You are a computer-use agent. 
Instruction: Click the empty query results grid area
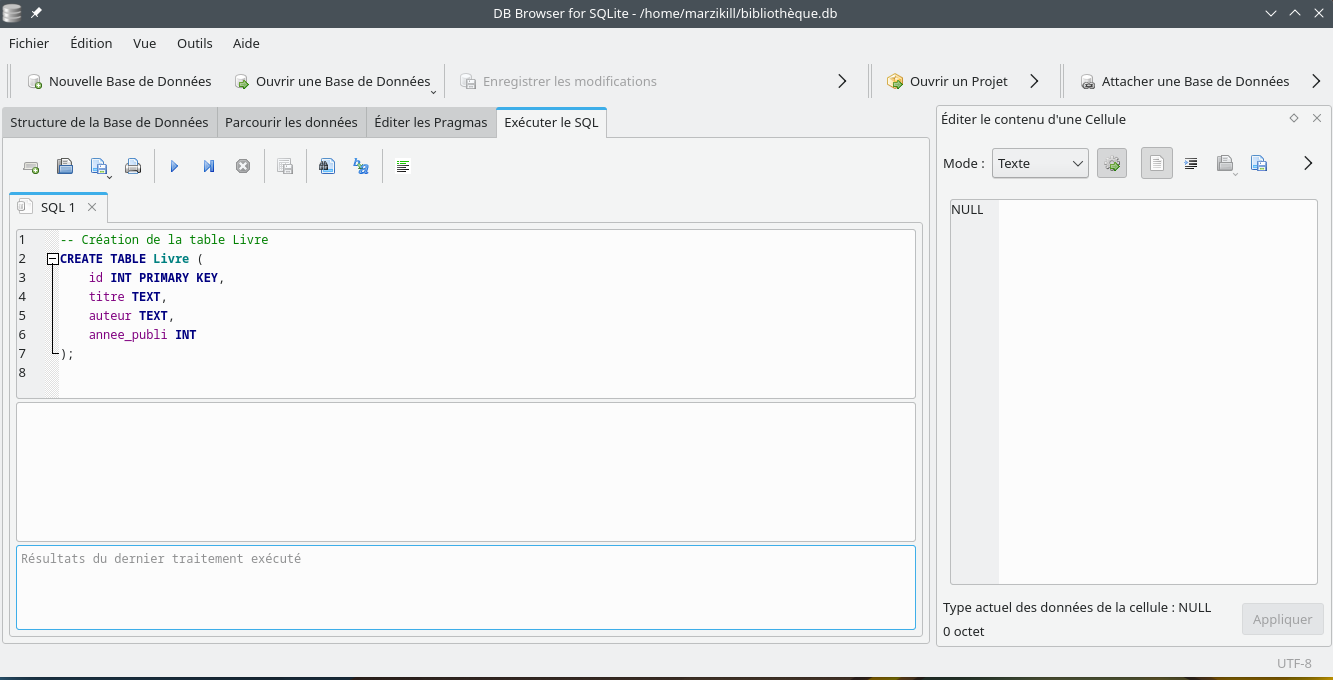pos(466,472)
